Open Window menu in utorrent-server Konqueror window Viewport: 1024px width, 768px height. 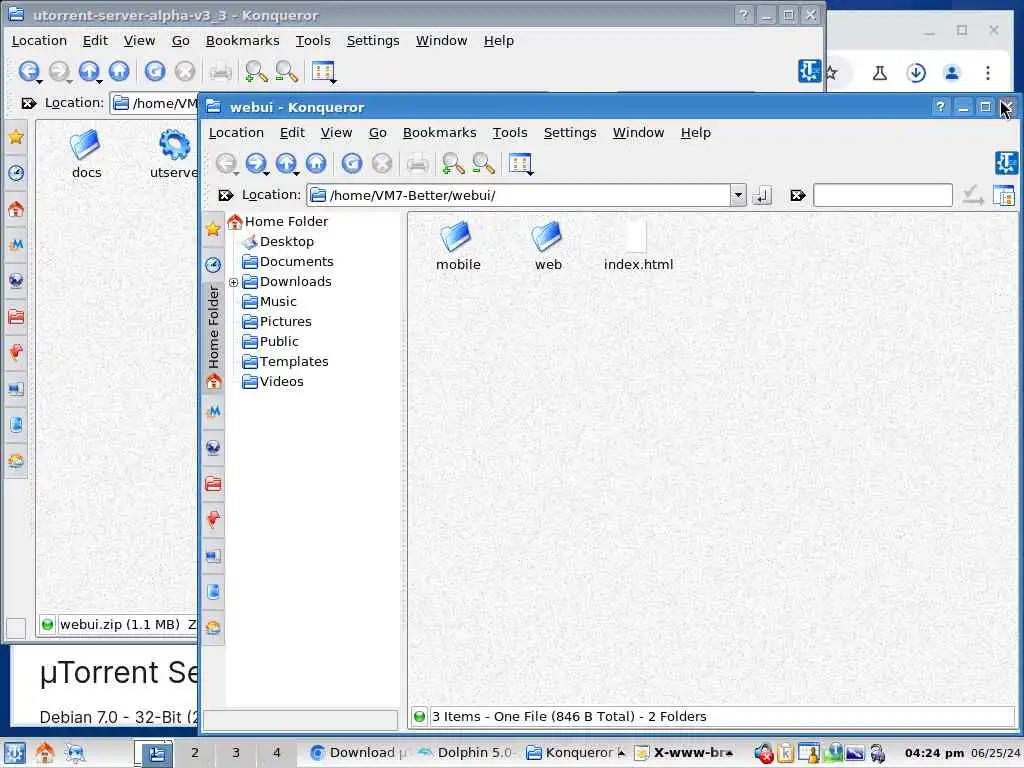pos(441,40)
